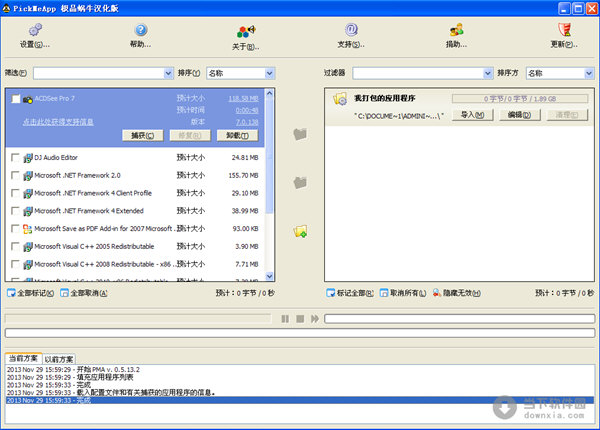
Task: Open the right 排序方 sort dropdown arrow
Action: [x=589, y=73]
